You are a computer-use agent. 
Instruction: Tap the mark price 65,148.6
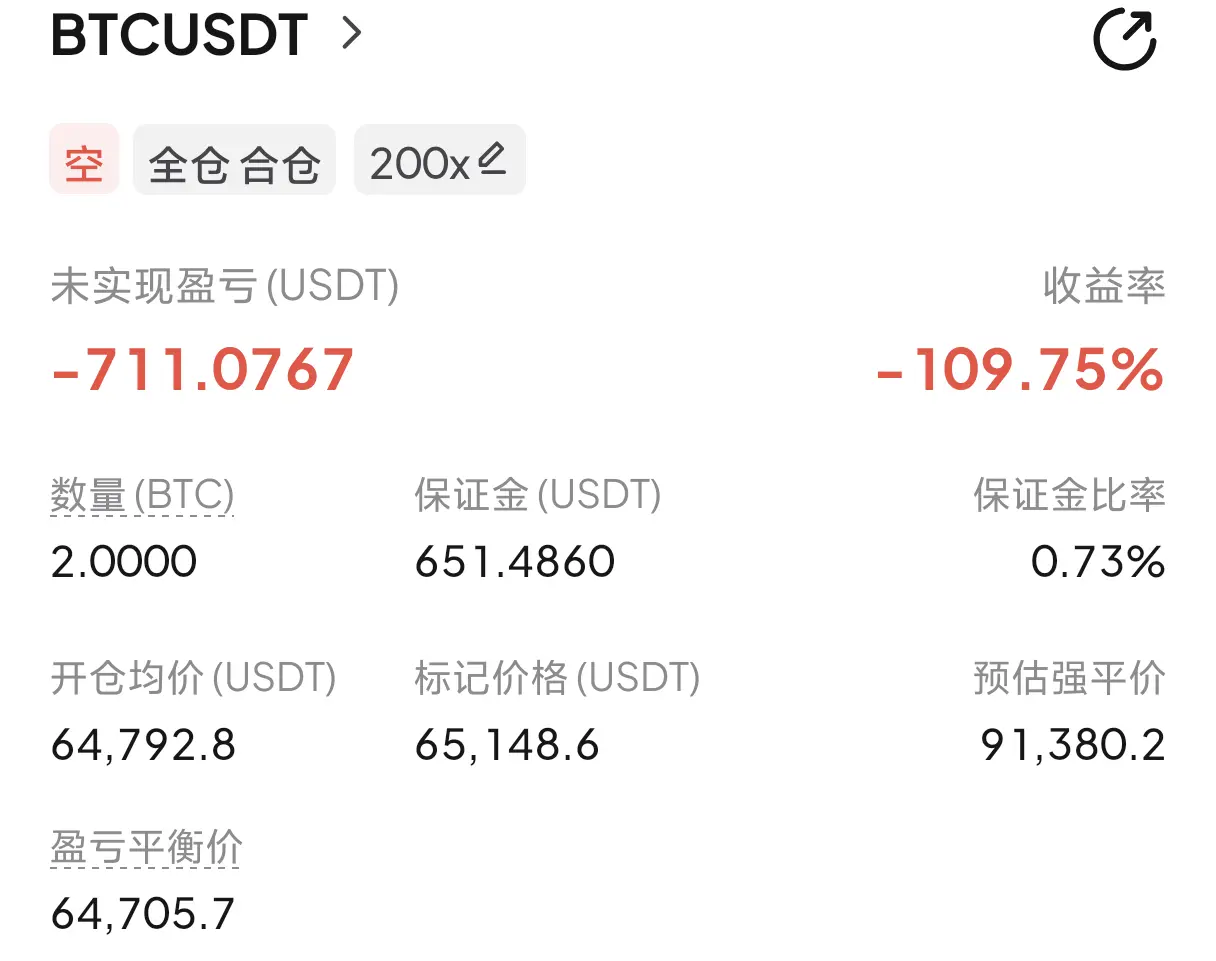click(x=507, y=745)
